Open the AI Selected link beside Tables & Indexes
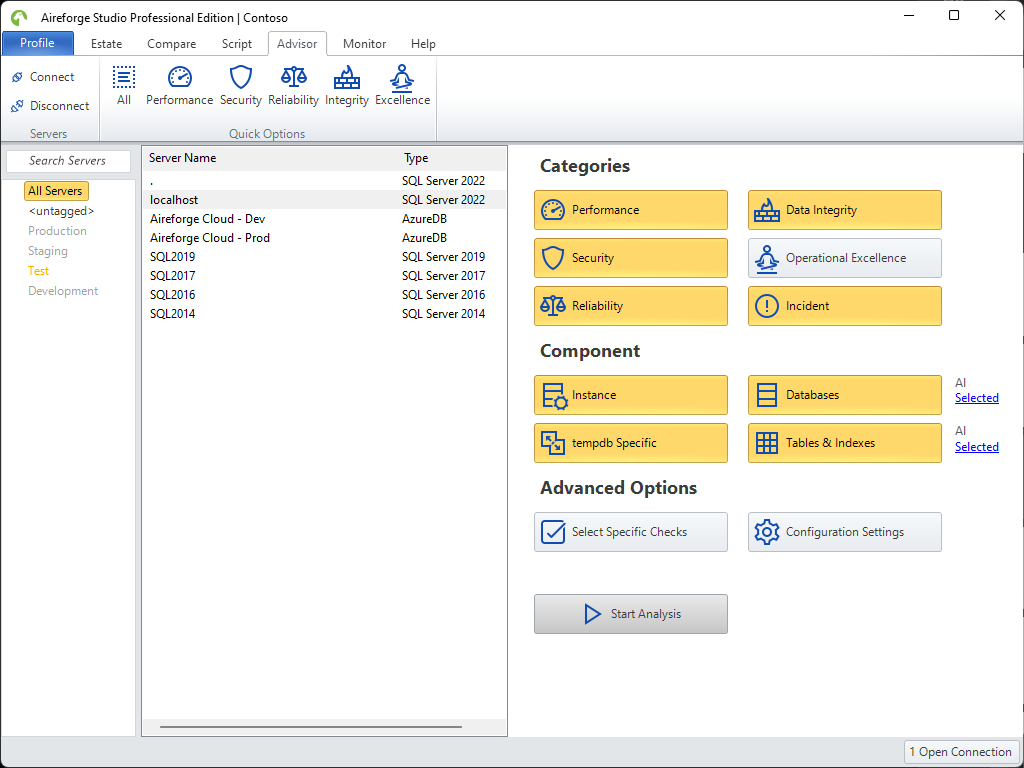1024x768 pixels. pyautogui.click(x=976, y=447)
